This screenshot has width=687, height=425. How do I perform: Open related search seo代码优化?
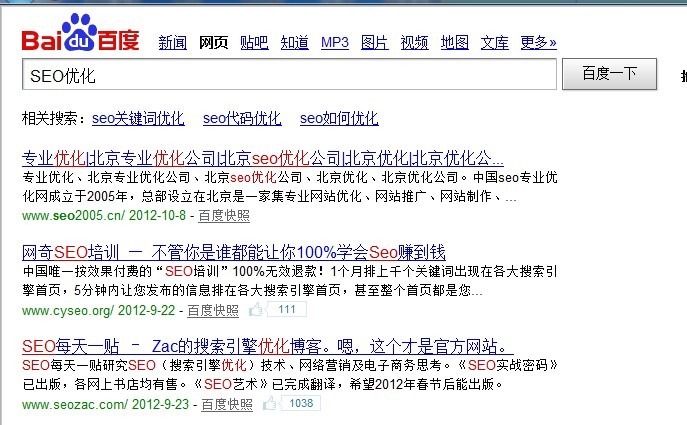pos(242,118)
